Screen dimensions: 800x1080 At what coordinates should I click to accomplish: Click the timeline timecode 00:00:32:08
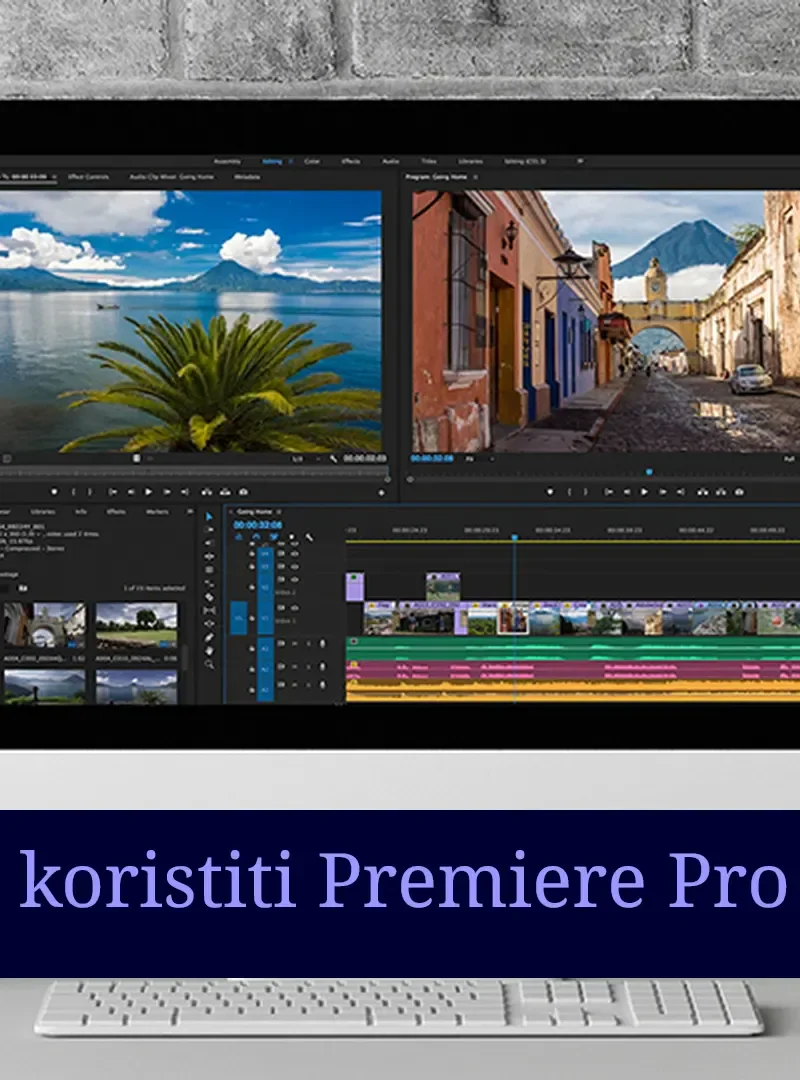point(257,525)
